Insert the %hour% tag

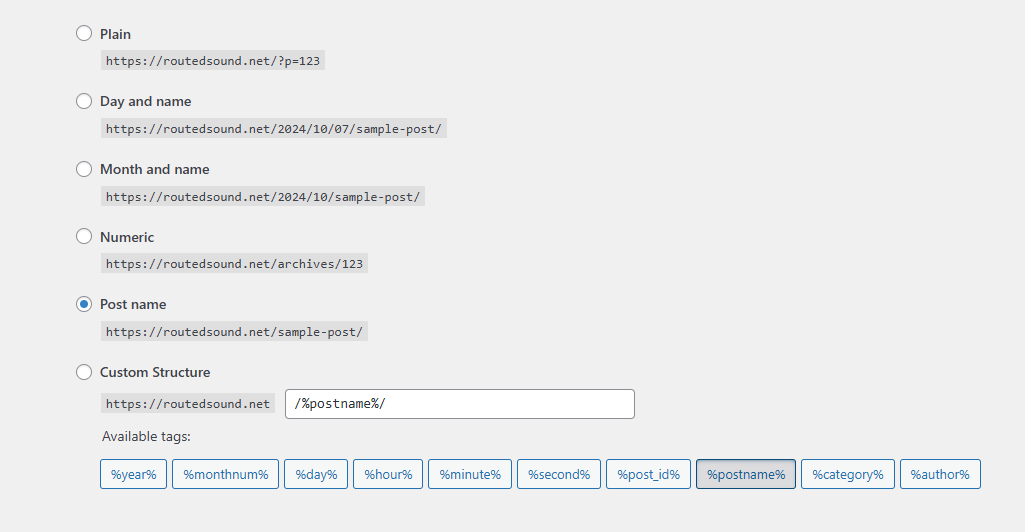tap(388, 474)
